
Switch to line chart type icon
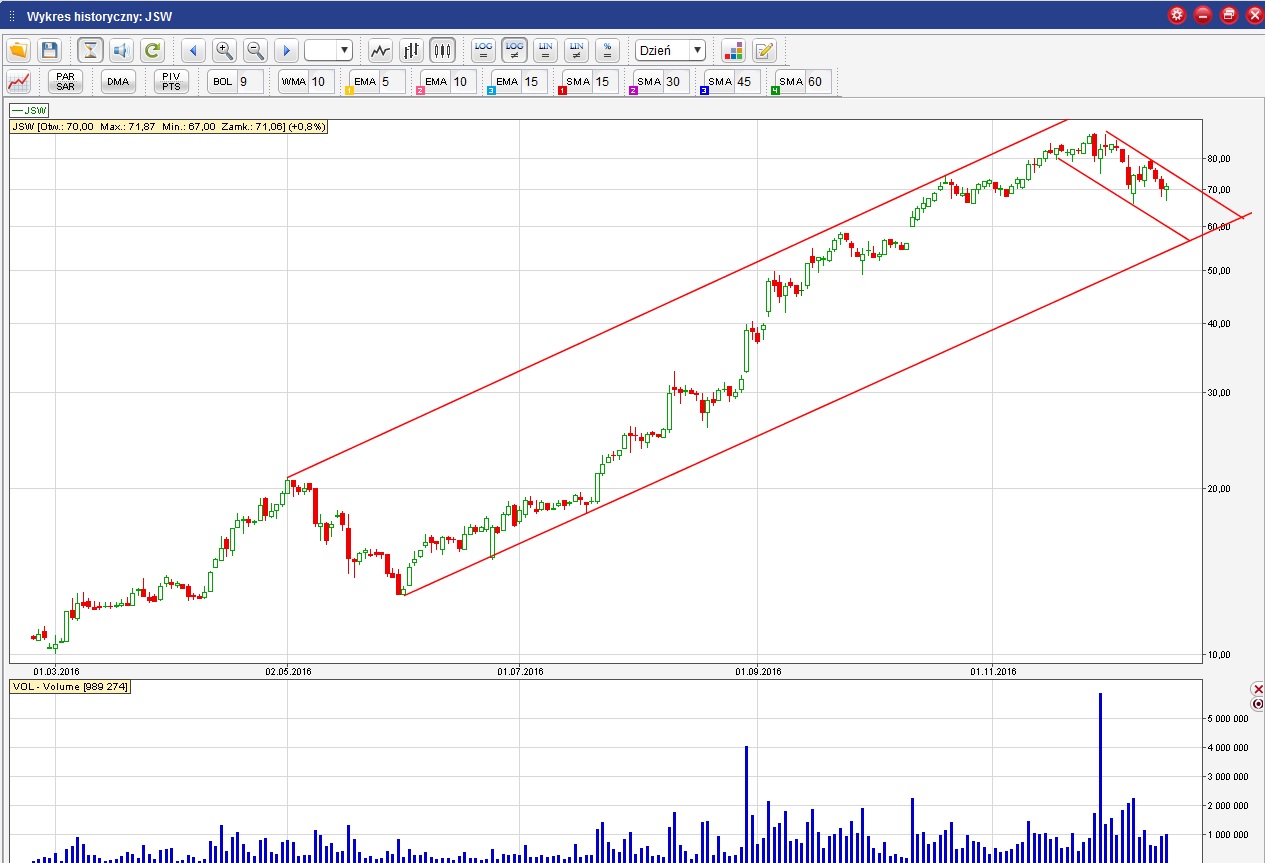(x=380, y=50)
